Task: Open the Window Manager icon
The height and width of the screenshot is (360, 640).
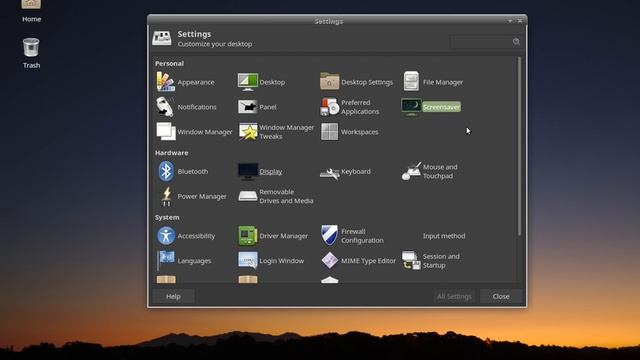Action: point(166,131)
